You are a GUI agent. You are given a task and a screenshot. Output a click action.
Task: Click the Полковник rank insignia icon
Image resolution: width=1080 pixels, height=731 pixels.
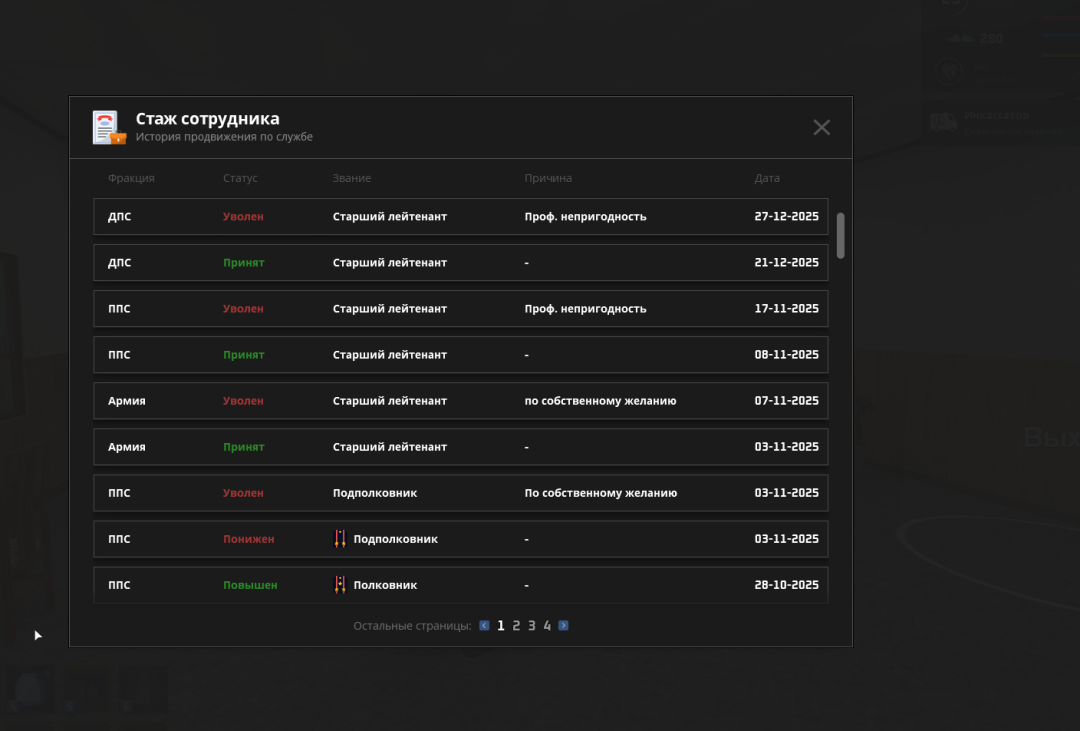click(340, 585)
